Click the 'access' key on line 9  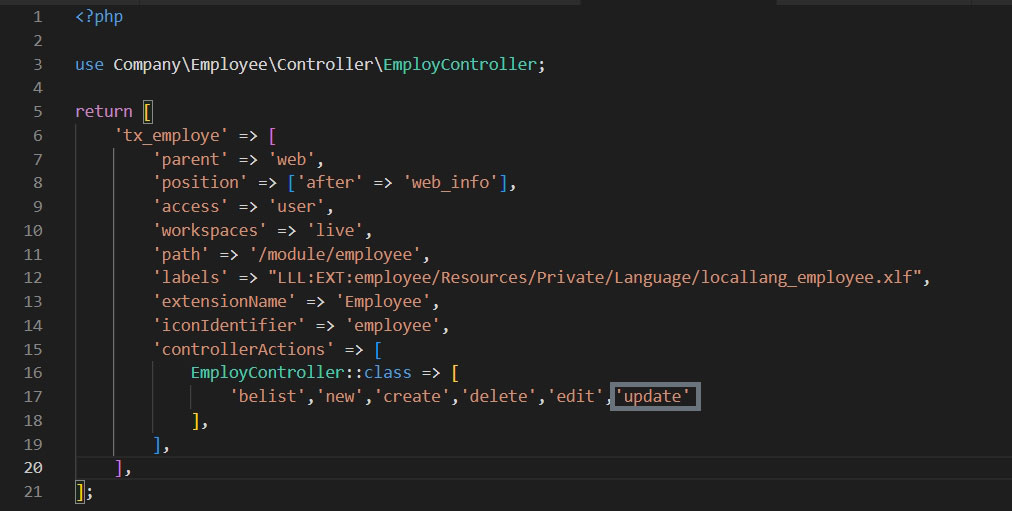(191, 206)
